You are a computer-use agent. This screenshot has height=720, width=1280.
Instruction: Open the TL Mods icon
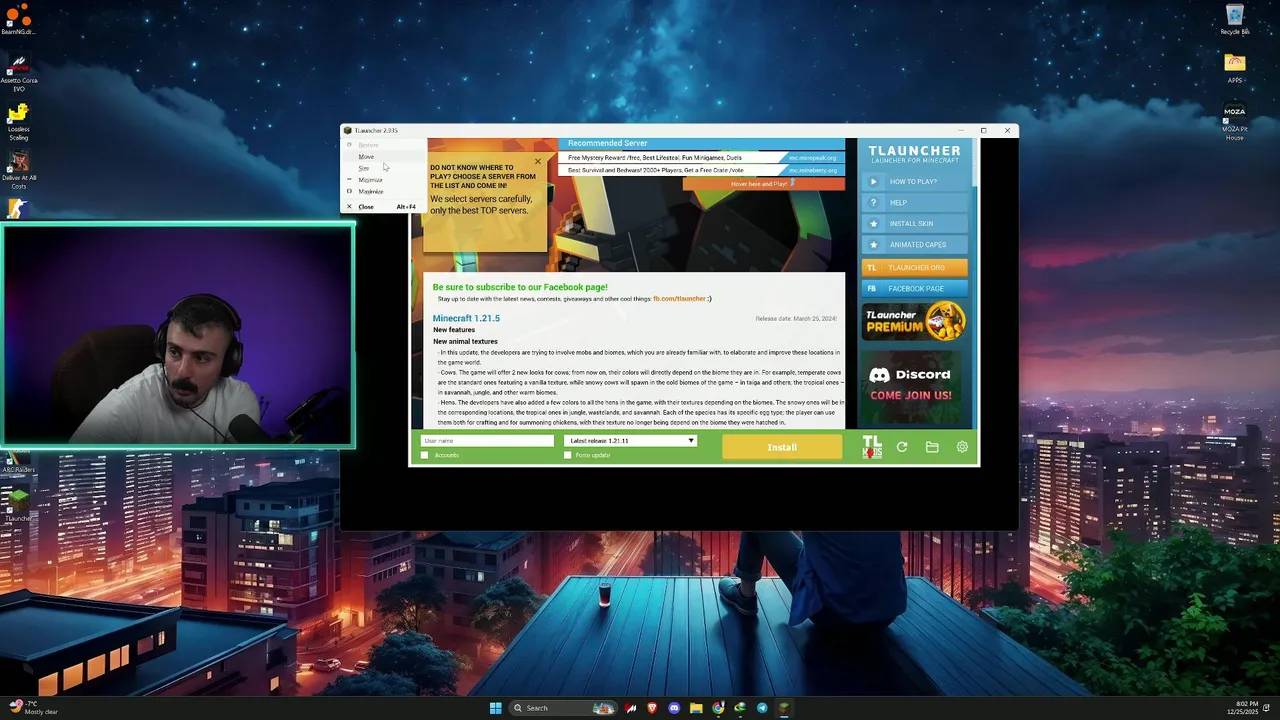(872, 447)
